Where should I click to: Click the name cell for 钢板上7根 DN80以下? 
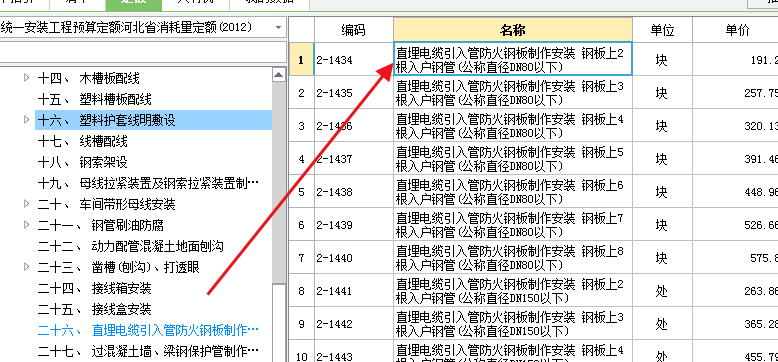[x=513, y=225]
